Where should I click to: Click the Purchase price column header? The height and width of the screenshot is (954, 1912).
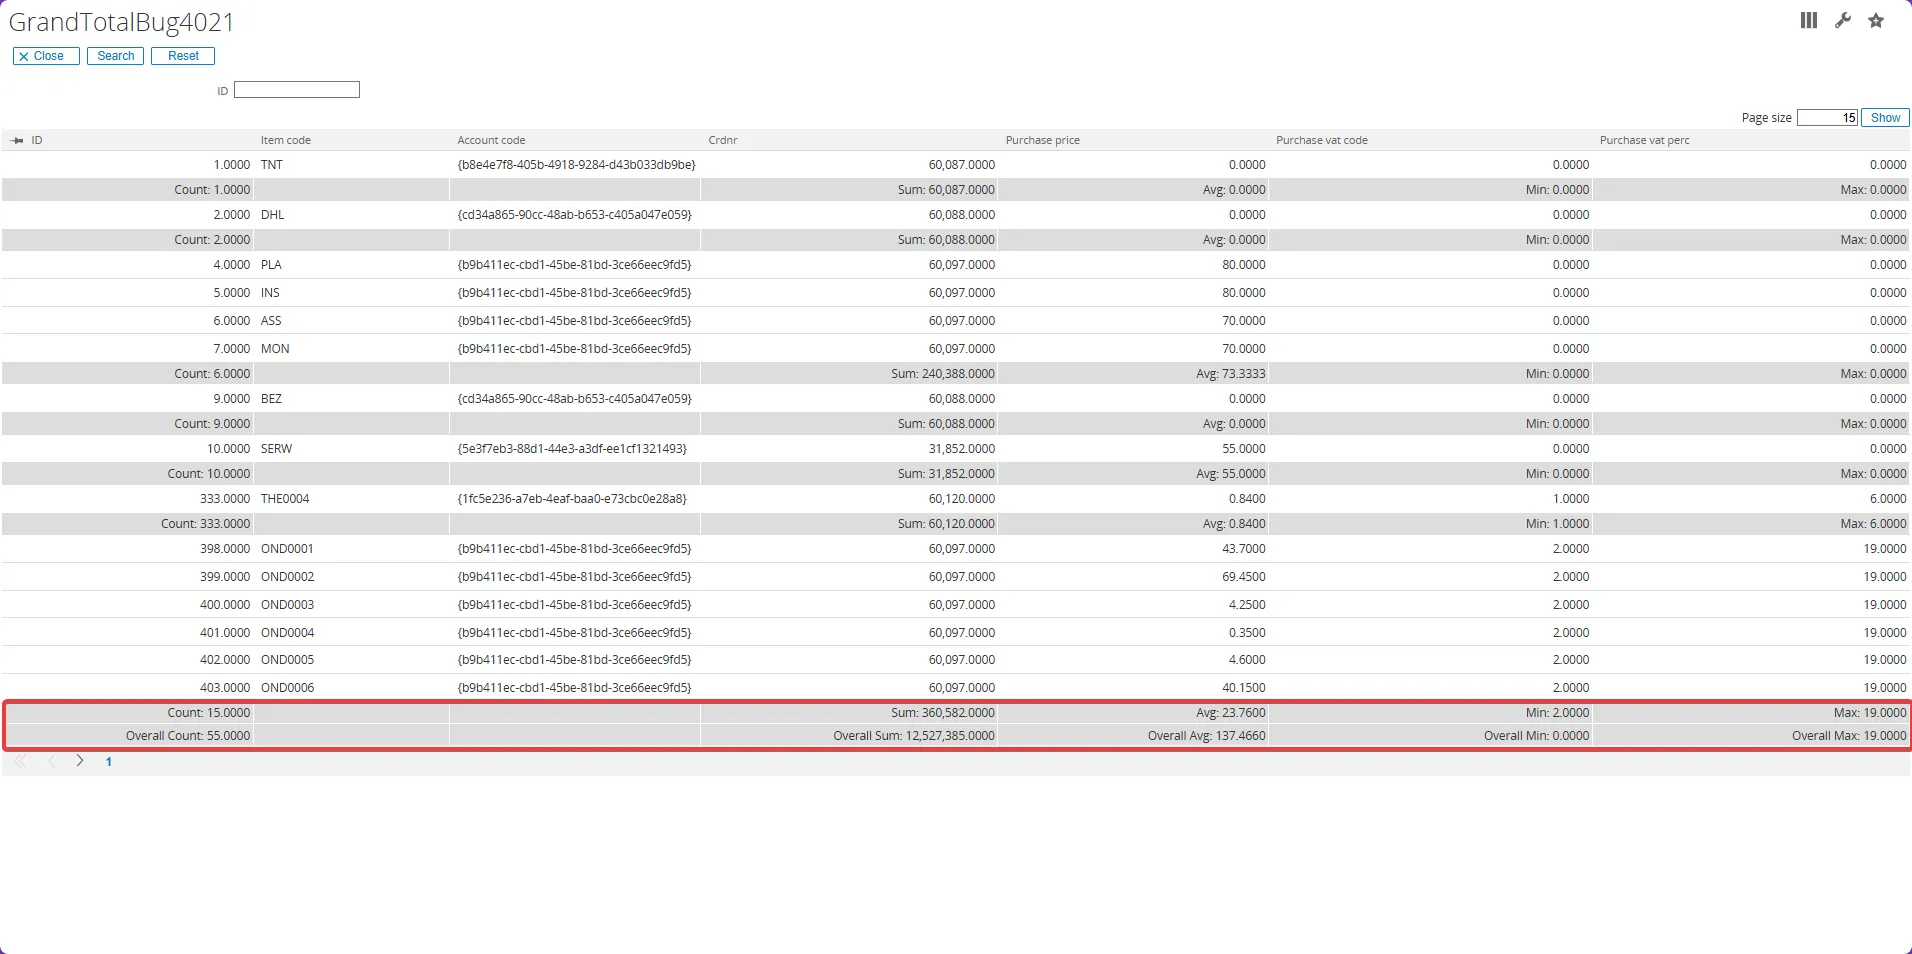(x=1042, y=141)
